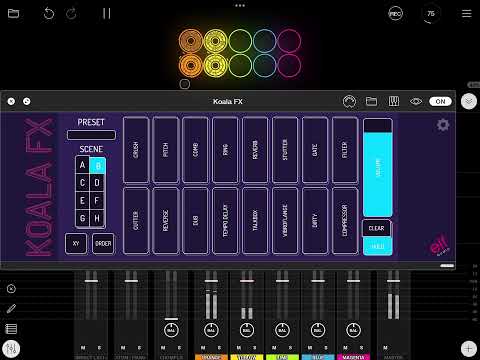Select scene D
This screenshot has width=480, height=360.
pos(97,183)
